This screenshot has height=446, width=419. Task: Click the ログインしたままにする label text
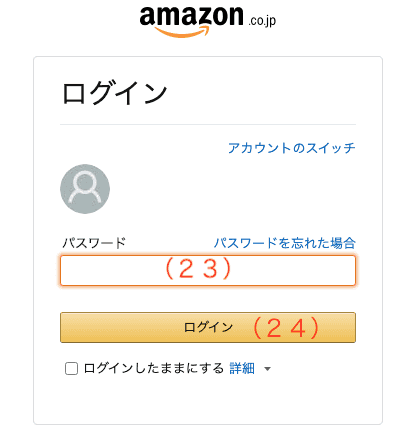(x=154, y=368)
